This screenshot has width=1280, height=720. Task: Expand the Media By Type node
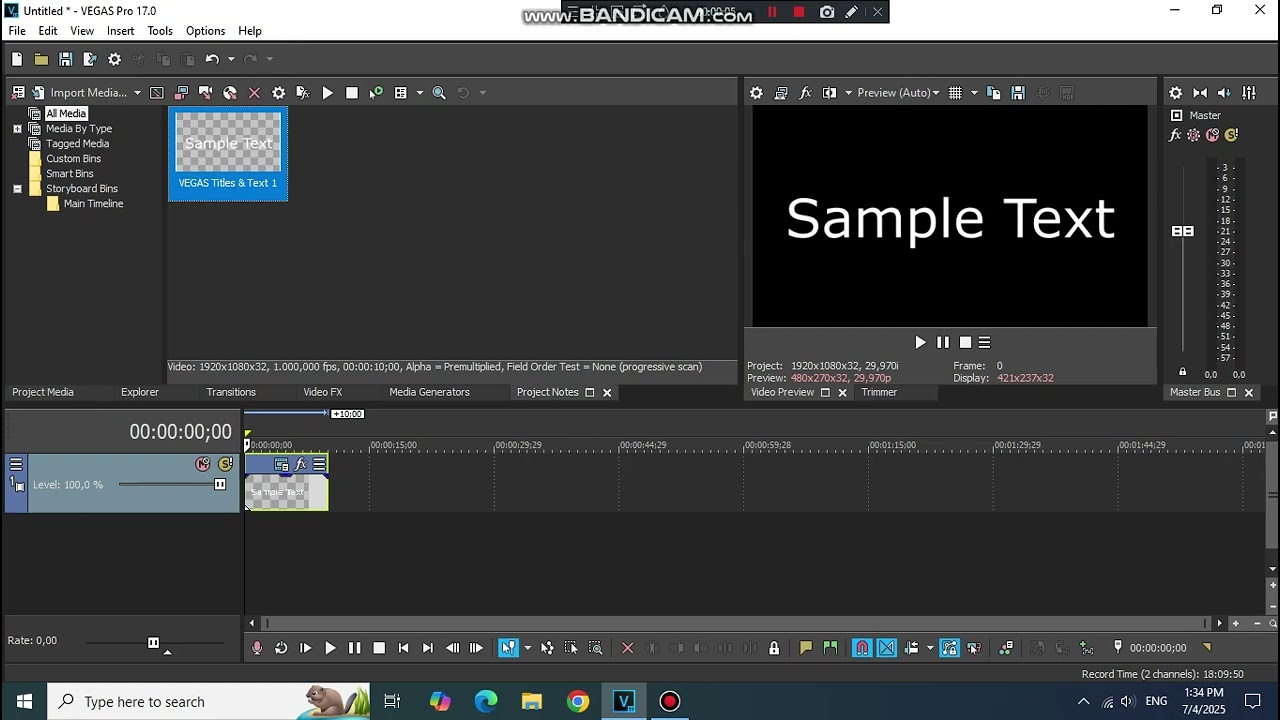pos(17,129)
